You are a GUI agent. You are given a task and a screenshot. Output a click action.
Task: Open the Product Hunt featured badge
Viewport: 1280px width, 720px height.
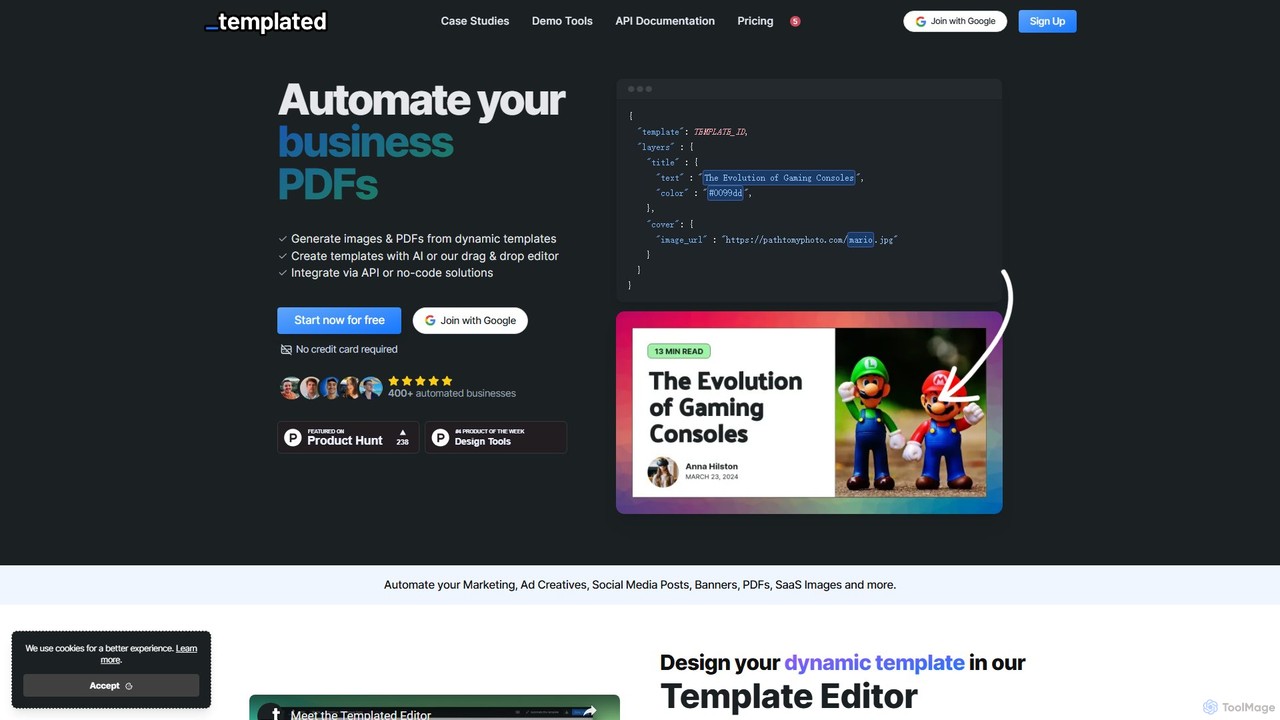click(348, 437)
